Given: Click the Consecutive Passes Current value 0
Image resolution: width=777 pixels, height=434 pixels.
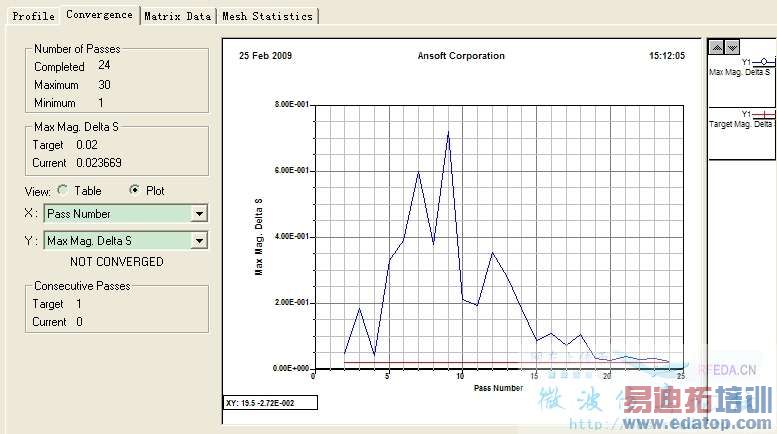Looking at the screenshot, I should coord(79,322).
